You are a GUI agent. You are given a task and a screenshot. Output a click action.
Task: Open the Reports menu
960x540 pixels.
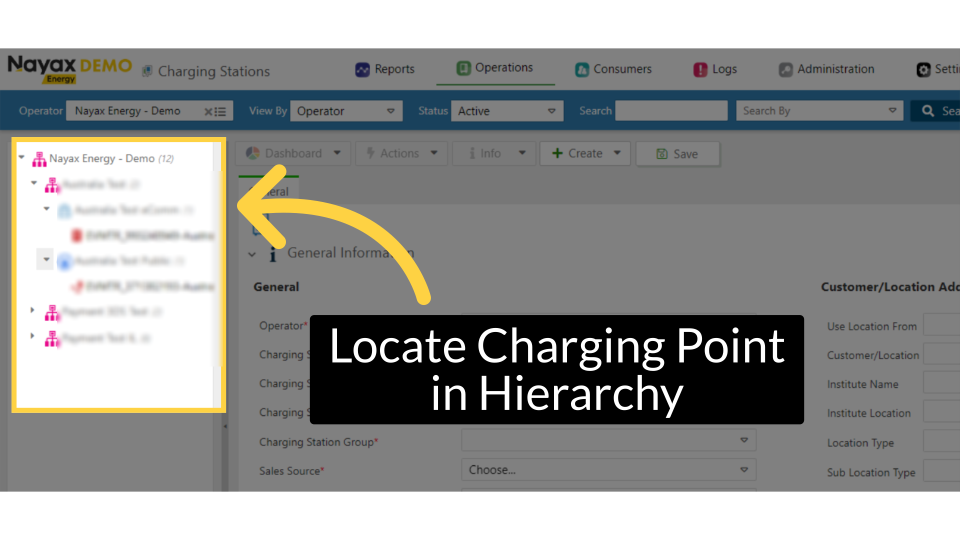(x=385, y=69)
